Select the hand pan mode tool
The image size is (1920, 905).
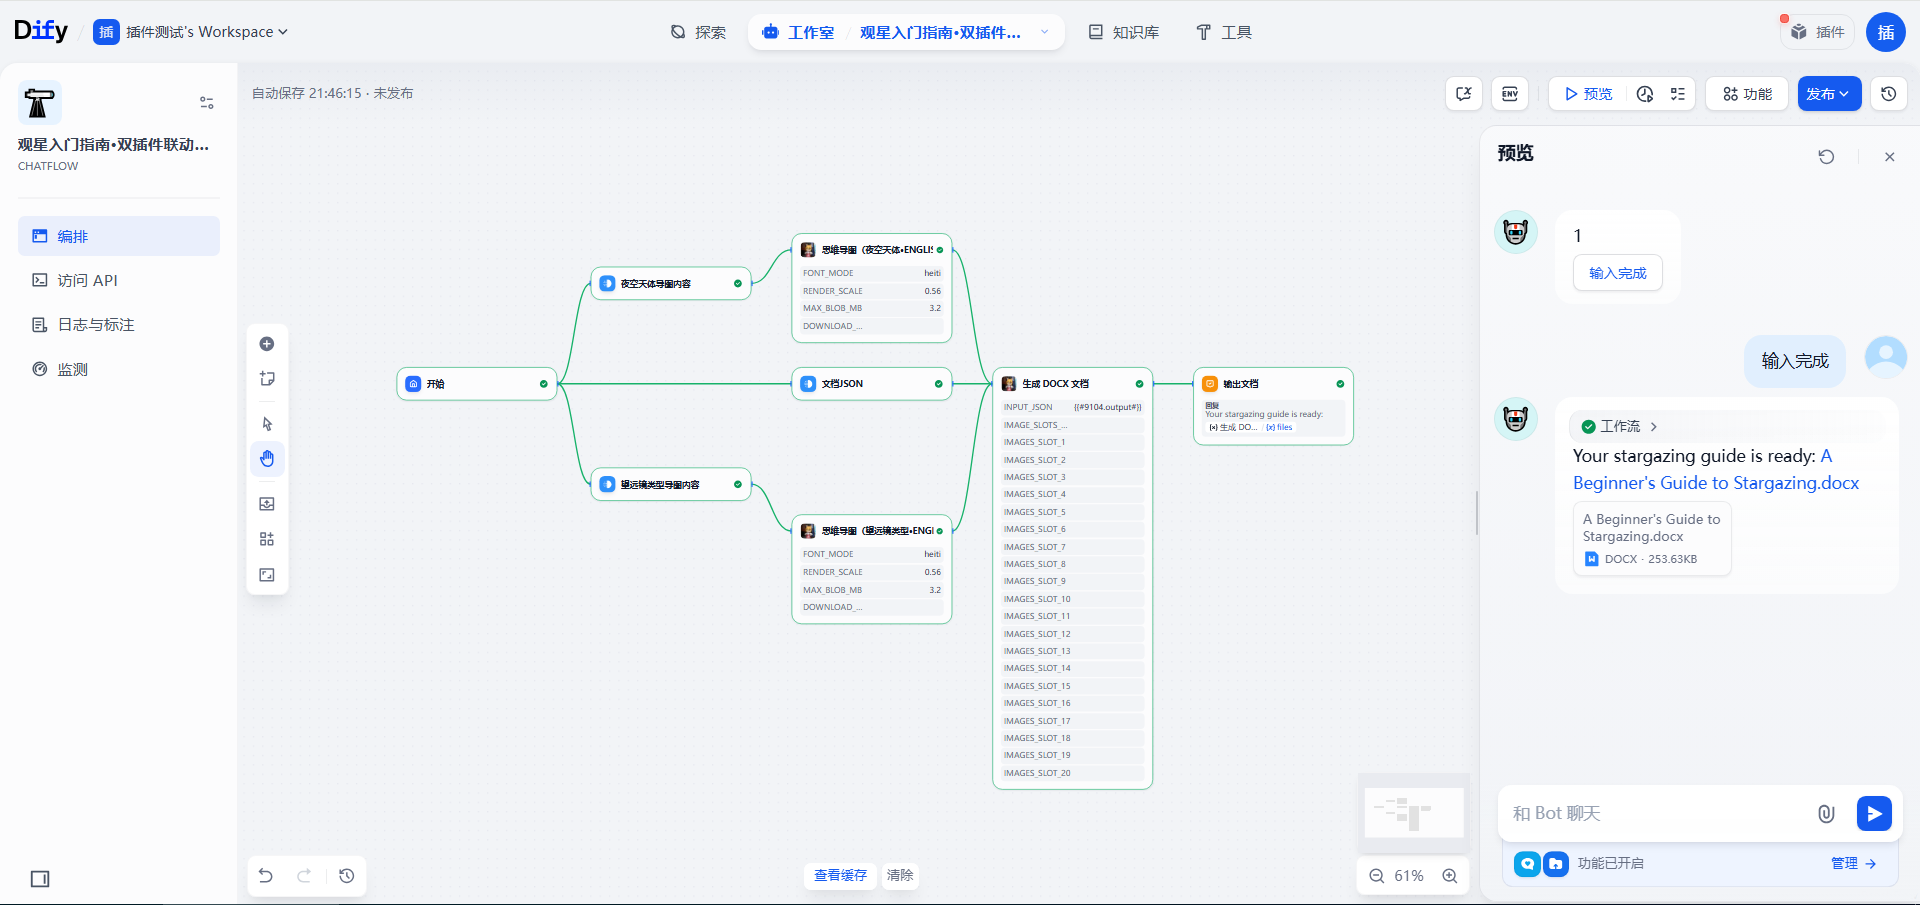pos(267,459)
